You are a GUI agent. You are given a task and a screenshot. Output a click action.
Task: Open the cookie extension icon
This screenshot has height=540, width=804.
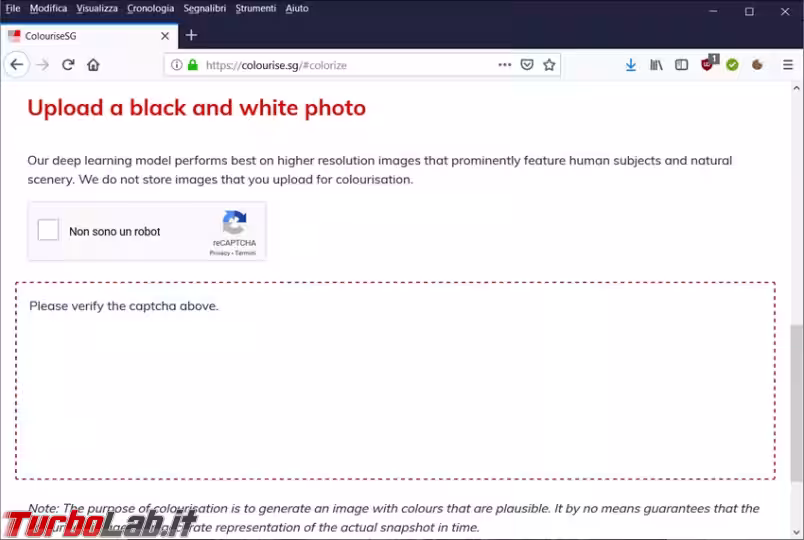coord(757,65)
